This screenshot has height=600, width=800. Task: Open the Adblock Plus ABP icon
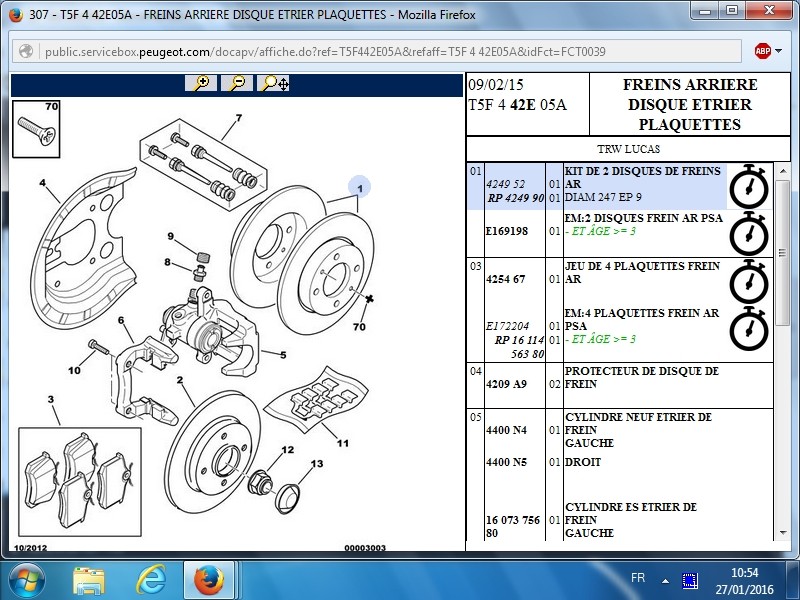tap(762, 51)
